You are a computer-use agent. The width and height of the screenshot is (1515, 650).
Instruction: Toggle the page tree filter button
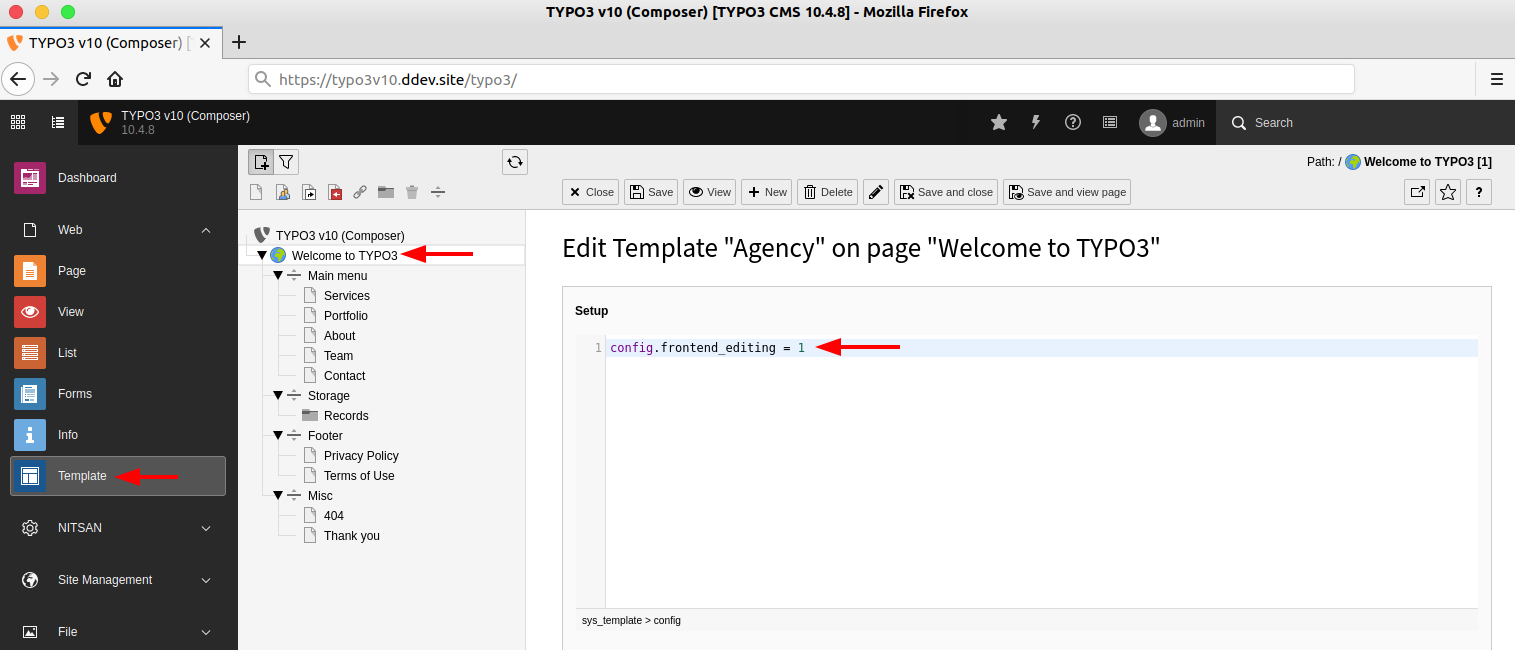point(286,162)
